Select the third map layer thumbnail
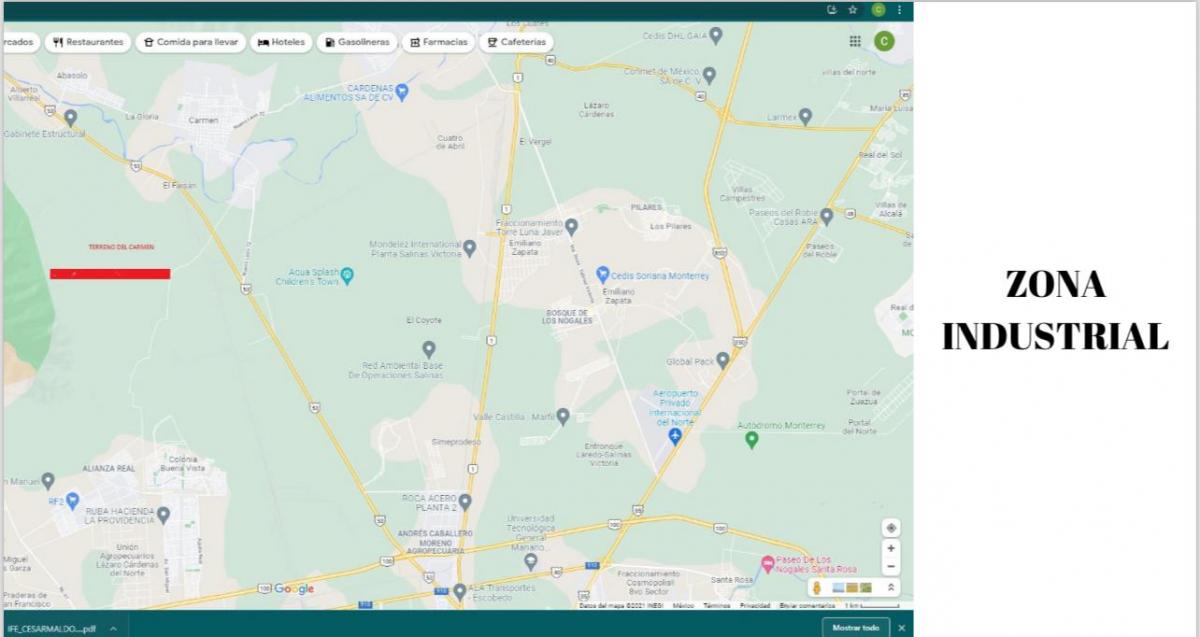The width and height of the screenshot is (1200, 637). 865,587
